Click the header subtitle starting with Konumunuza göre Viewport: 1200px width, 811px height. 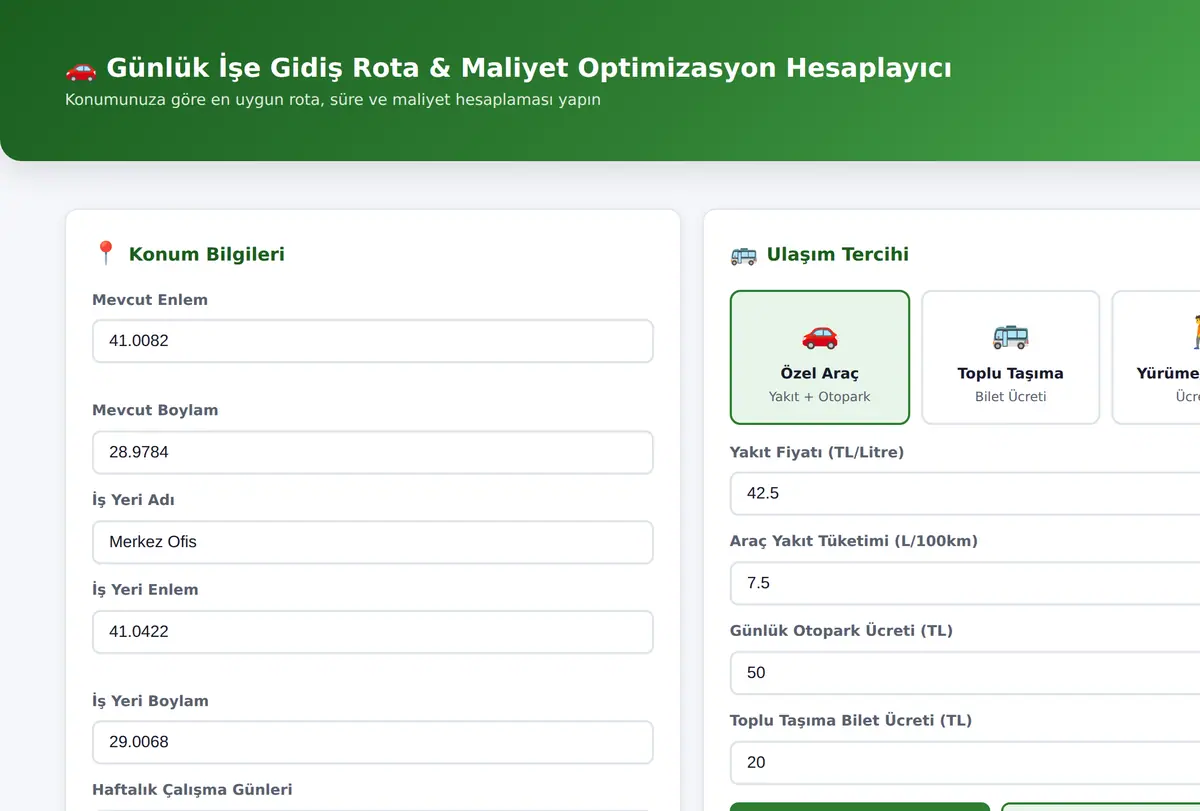(333, 100)
